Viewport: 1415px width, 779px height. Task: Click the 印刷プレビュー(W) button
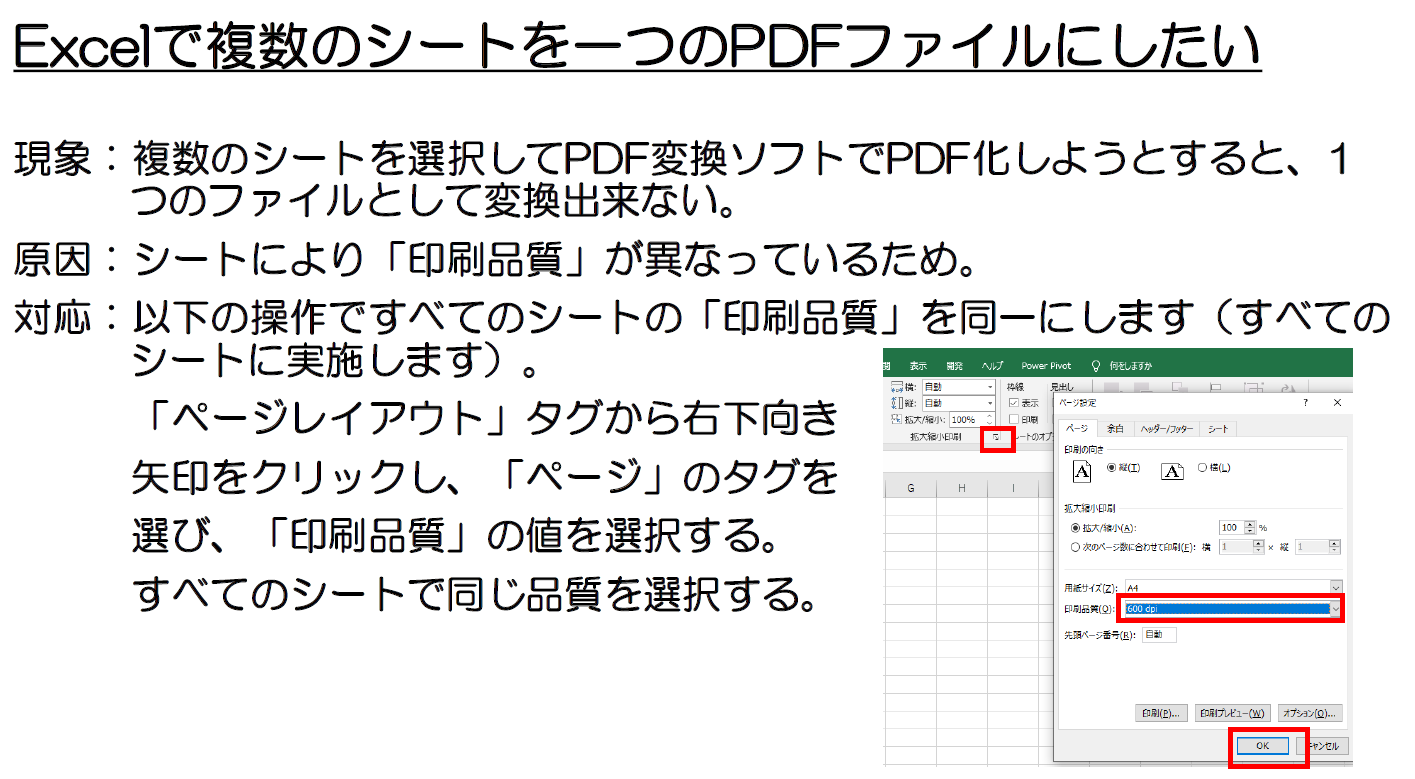coord(1233,713)
